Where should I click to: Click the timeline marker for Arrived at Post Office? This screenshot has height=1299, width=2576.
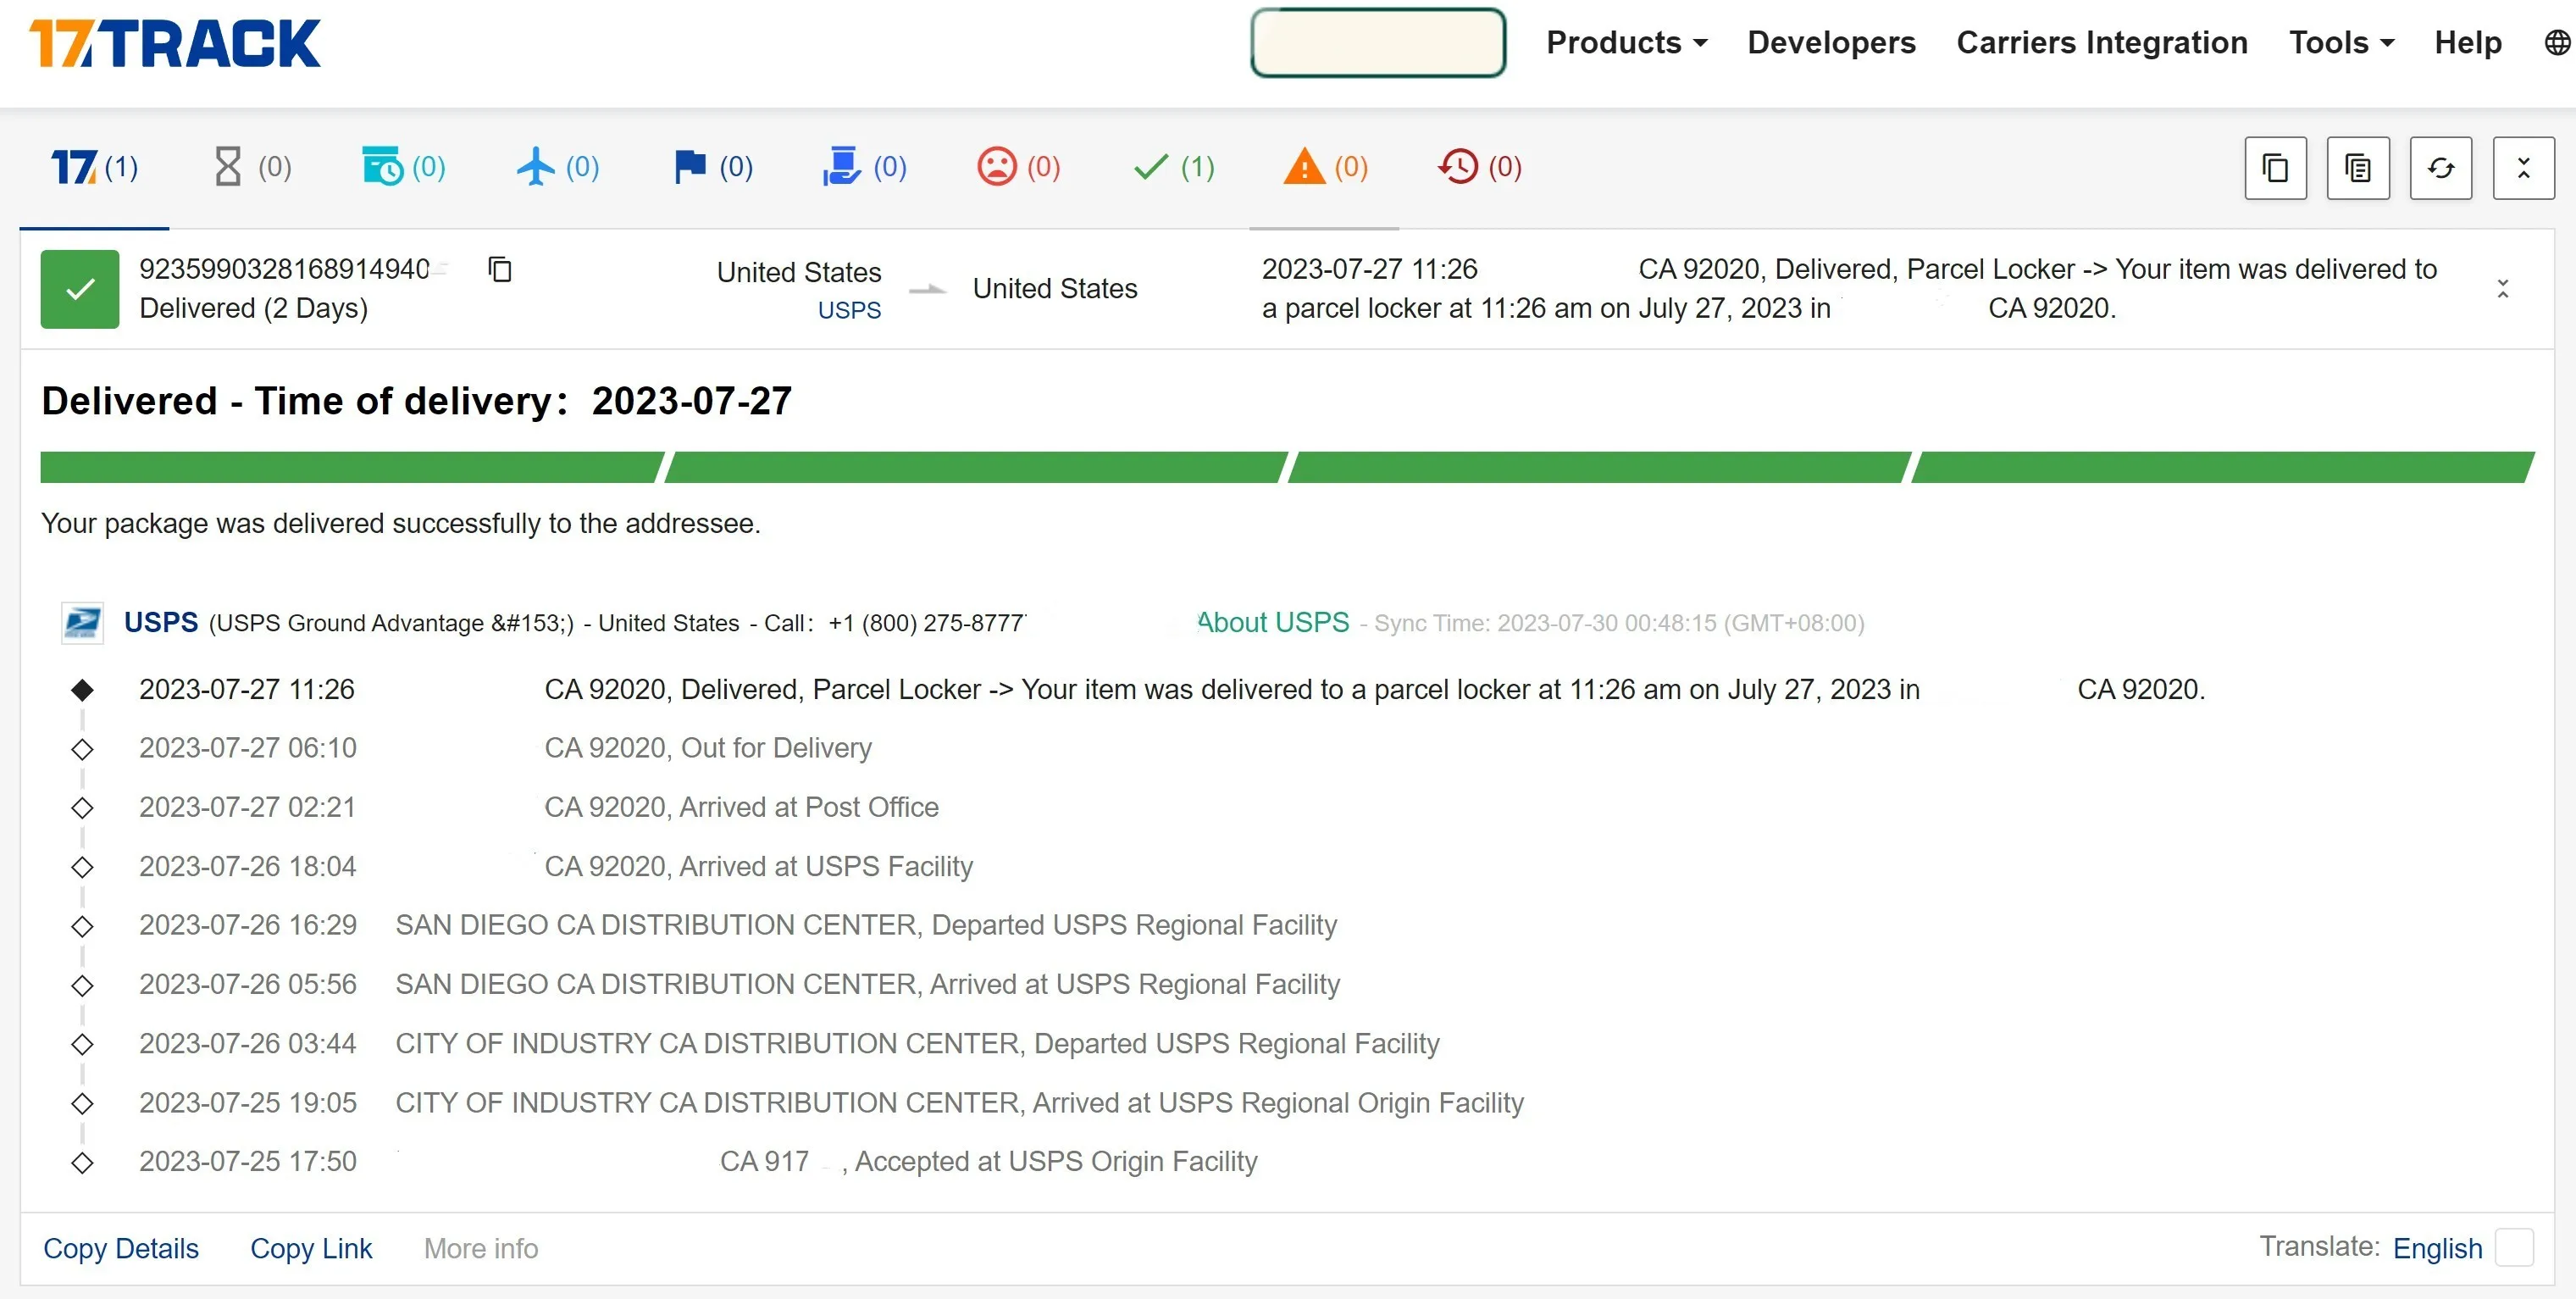point(83,808)
